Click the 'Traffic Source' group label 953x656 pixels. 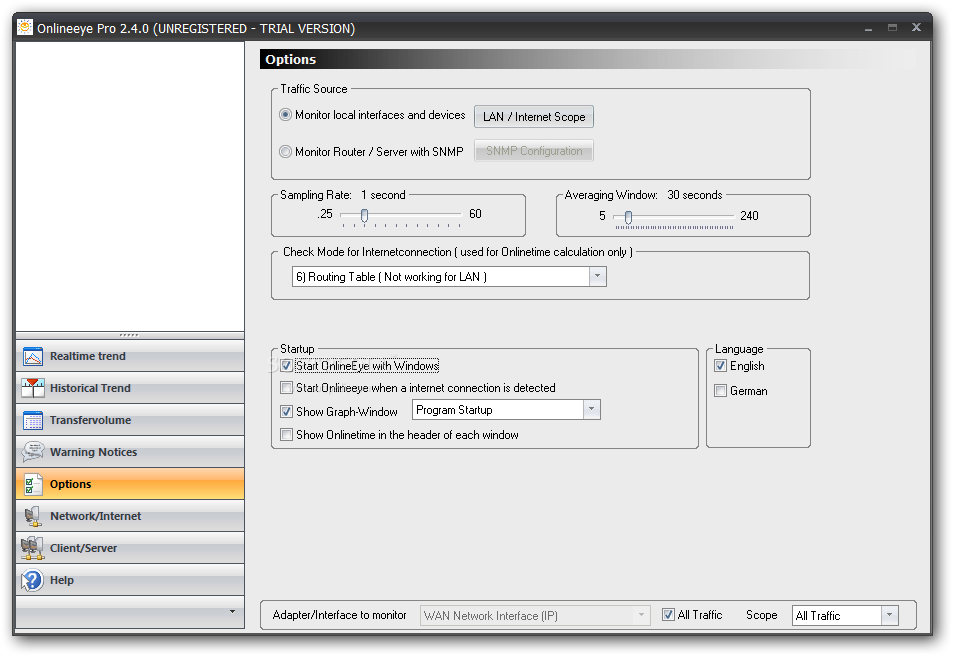click(314, 89)
